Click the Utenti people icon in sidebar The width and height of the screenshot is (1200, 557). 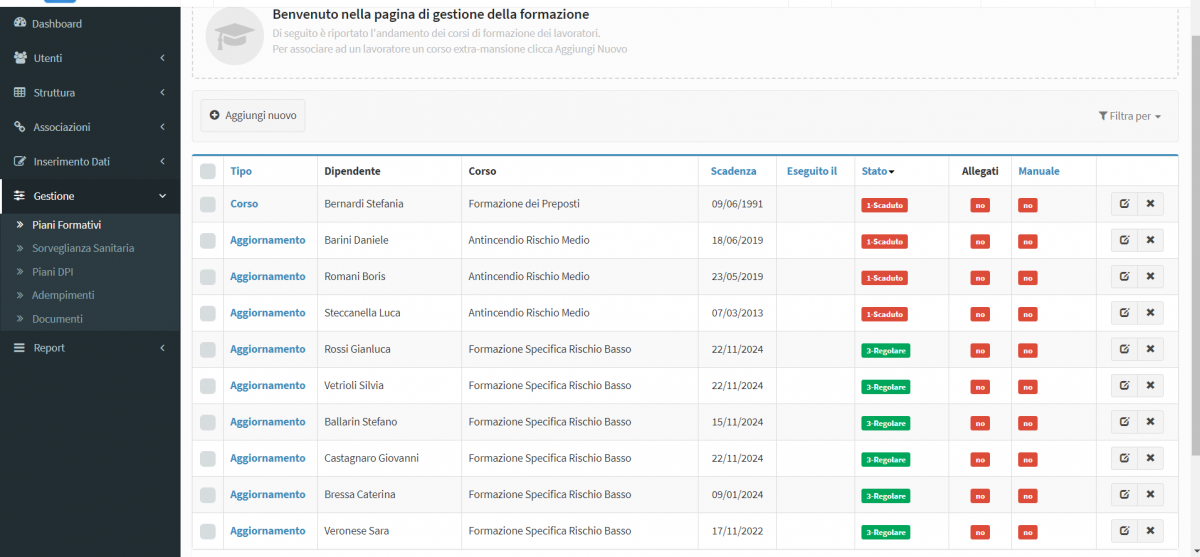click(20, 58)
